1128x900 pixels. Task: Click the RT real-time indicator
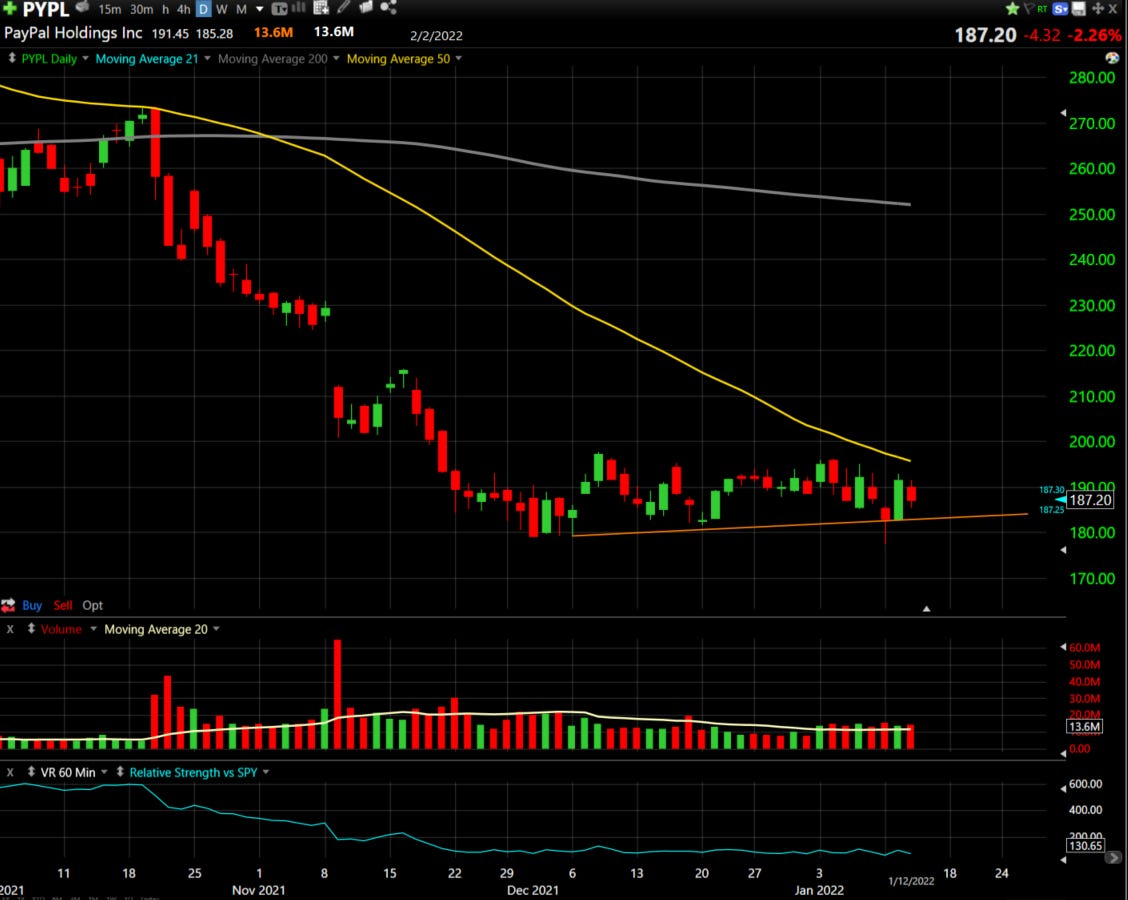click(x=1042, y=9)
